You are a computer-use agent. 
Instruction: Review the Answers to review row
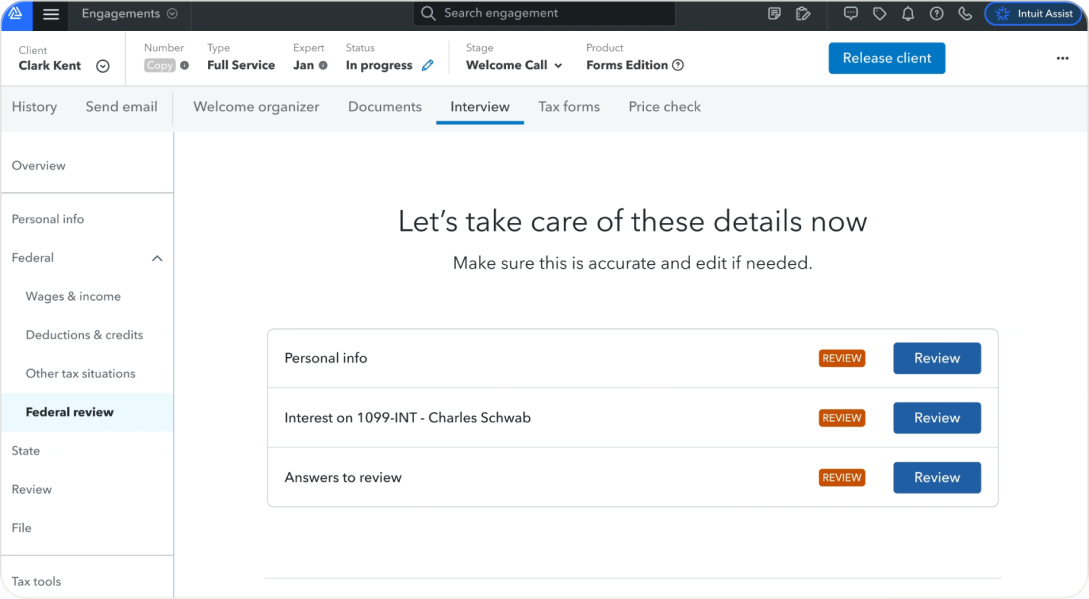tap(936, 478)
